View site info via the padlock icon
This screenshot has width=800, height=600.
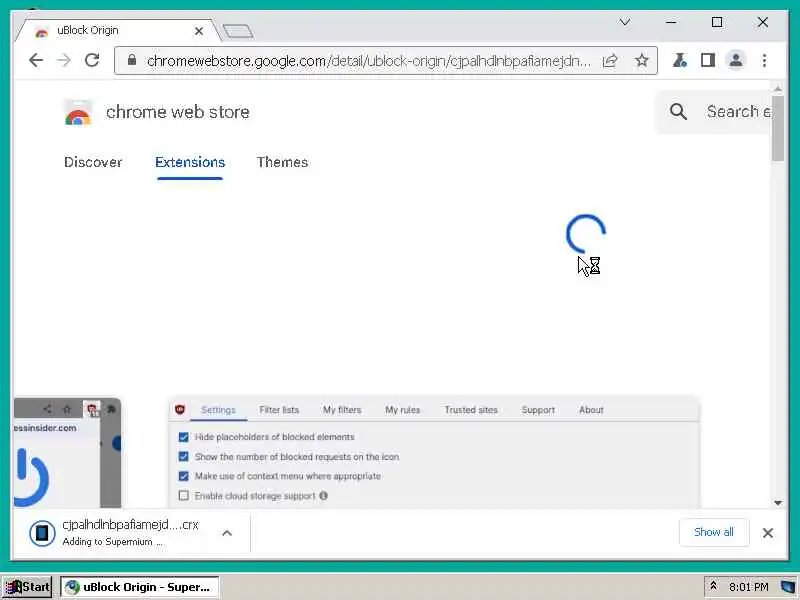[132, 60]
